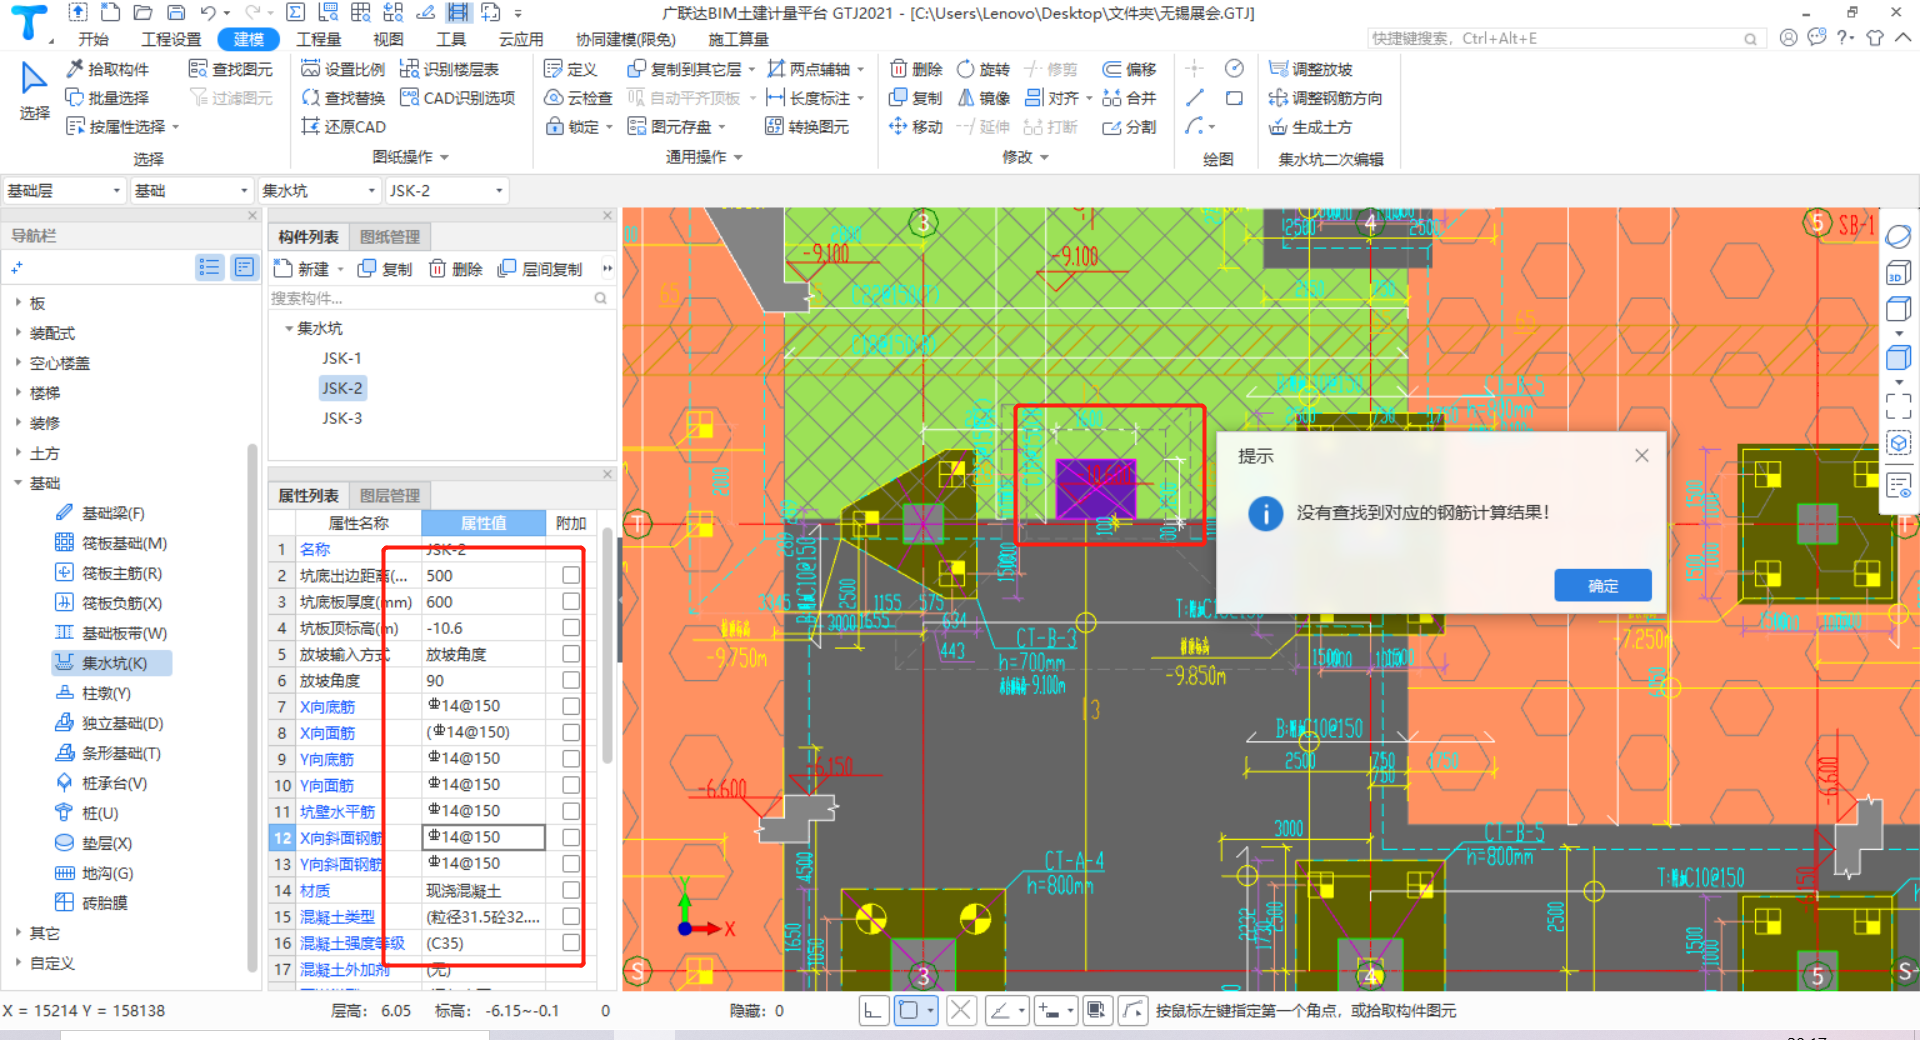Select 筏板基础(M) in navigation tree
This screenshot has height=1040, width=1920.
pos(112,543)
